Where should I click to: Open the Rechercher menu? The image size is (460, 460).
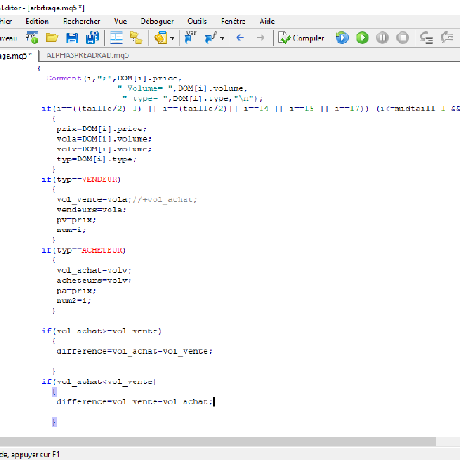click(x=82, y=21)
